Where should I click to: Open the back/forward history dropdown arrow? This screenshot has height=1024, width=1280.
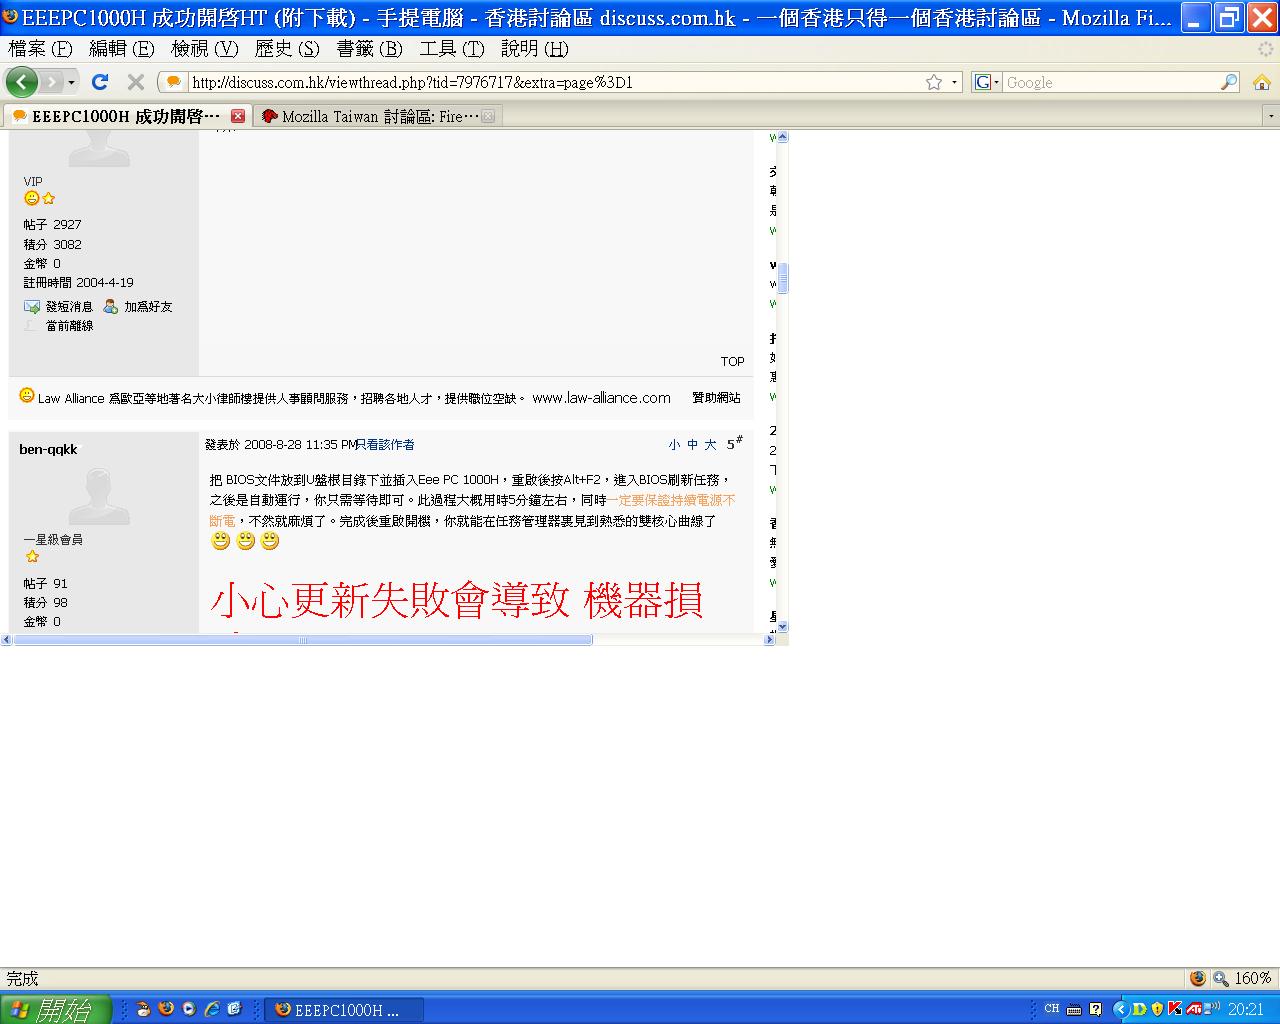(x=71, y=82)
